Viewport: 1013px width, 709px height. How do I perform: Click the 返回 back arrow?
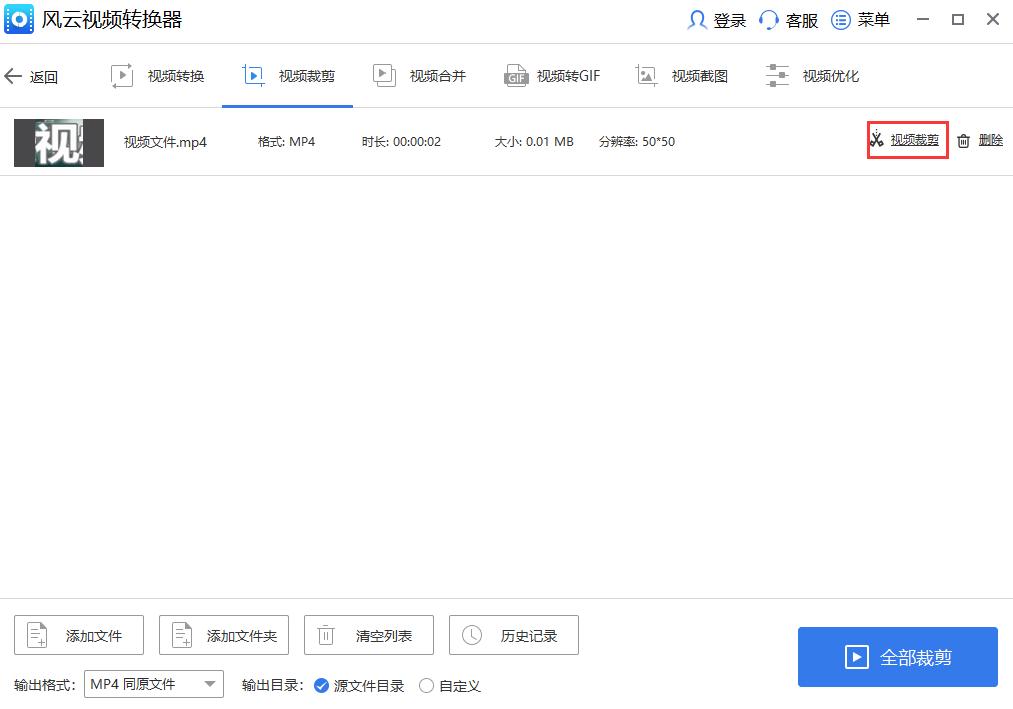click(x=15, y=75)
